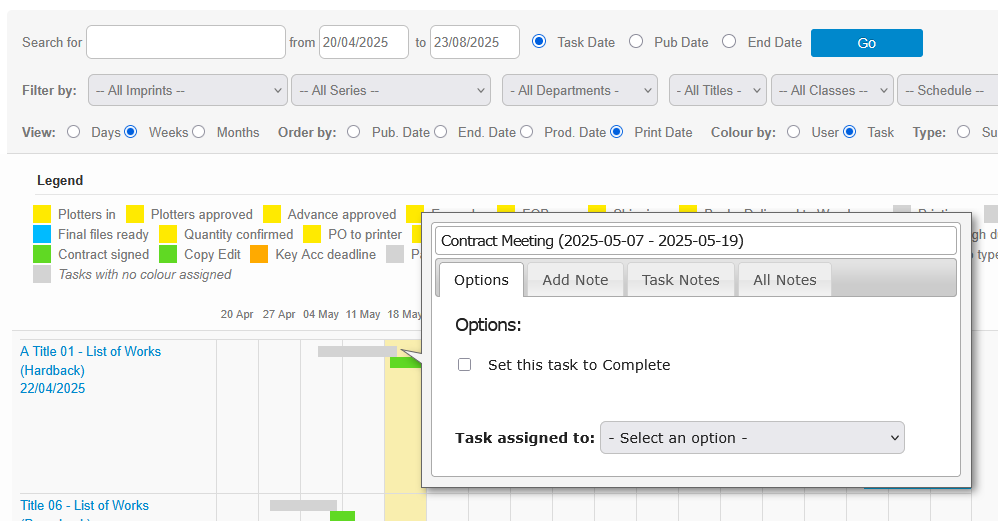Select the Task Date radio button
Image resolution: width=998 pixels, height=521 pixels.
click(539, 41)
